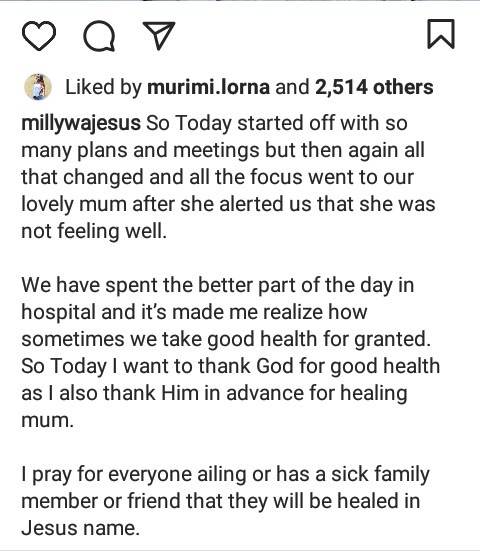
Task: Click the standalone "mum." line
Action: click(48, 421)
